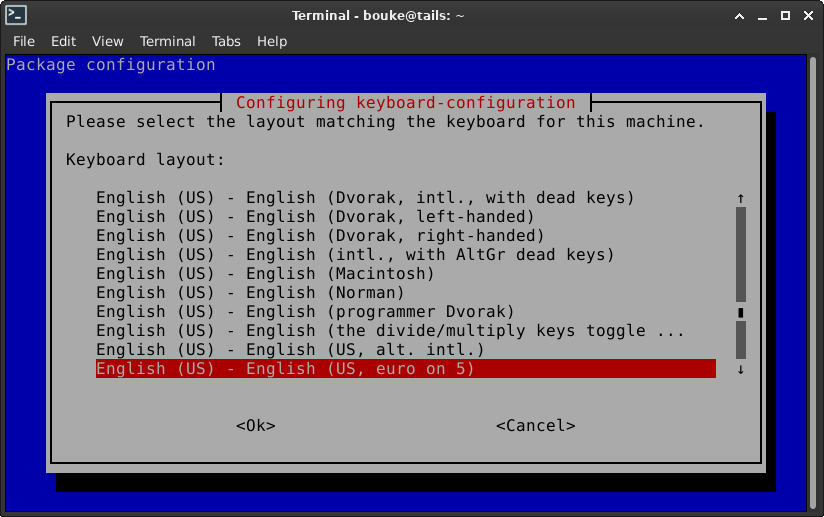Open the Terminal menu

pos(167,42)
